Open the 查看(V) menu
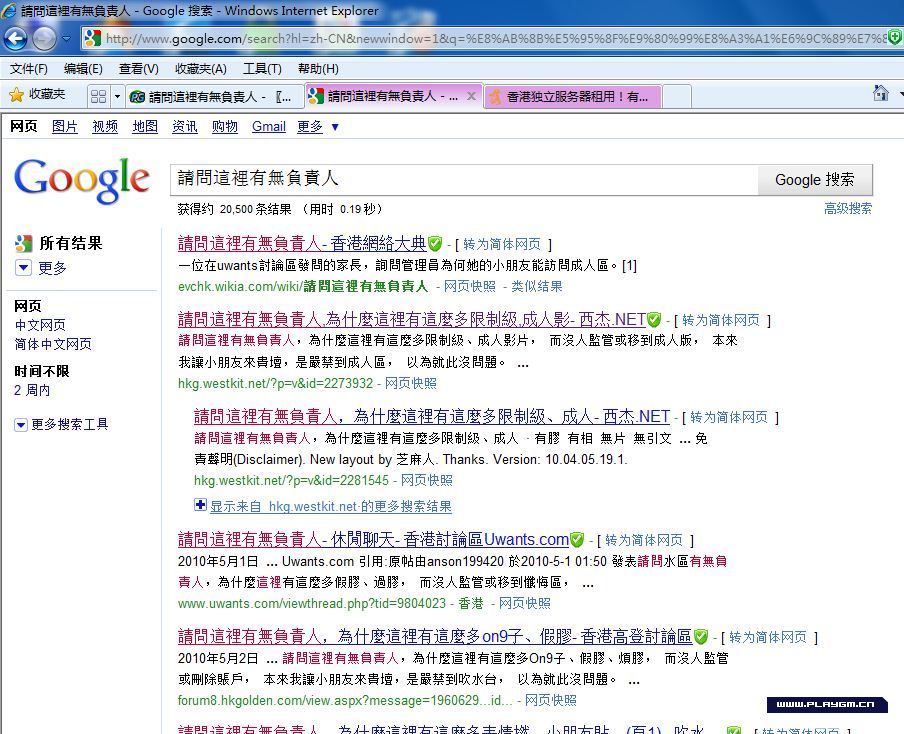This screenshot has width=904, height=734. [138, 69]
